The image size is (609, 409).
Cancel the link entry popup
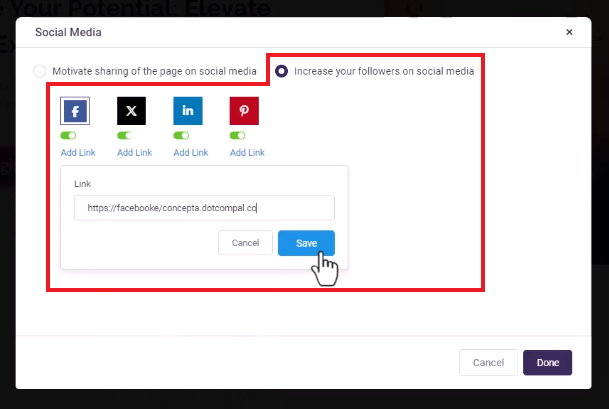coord(245,243)
